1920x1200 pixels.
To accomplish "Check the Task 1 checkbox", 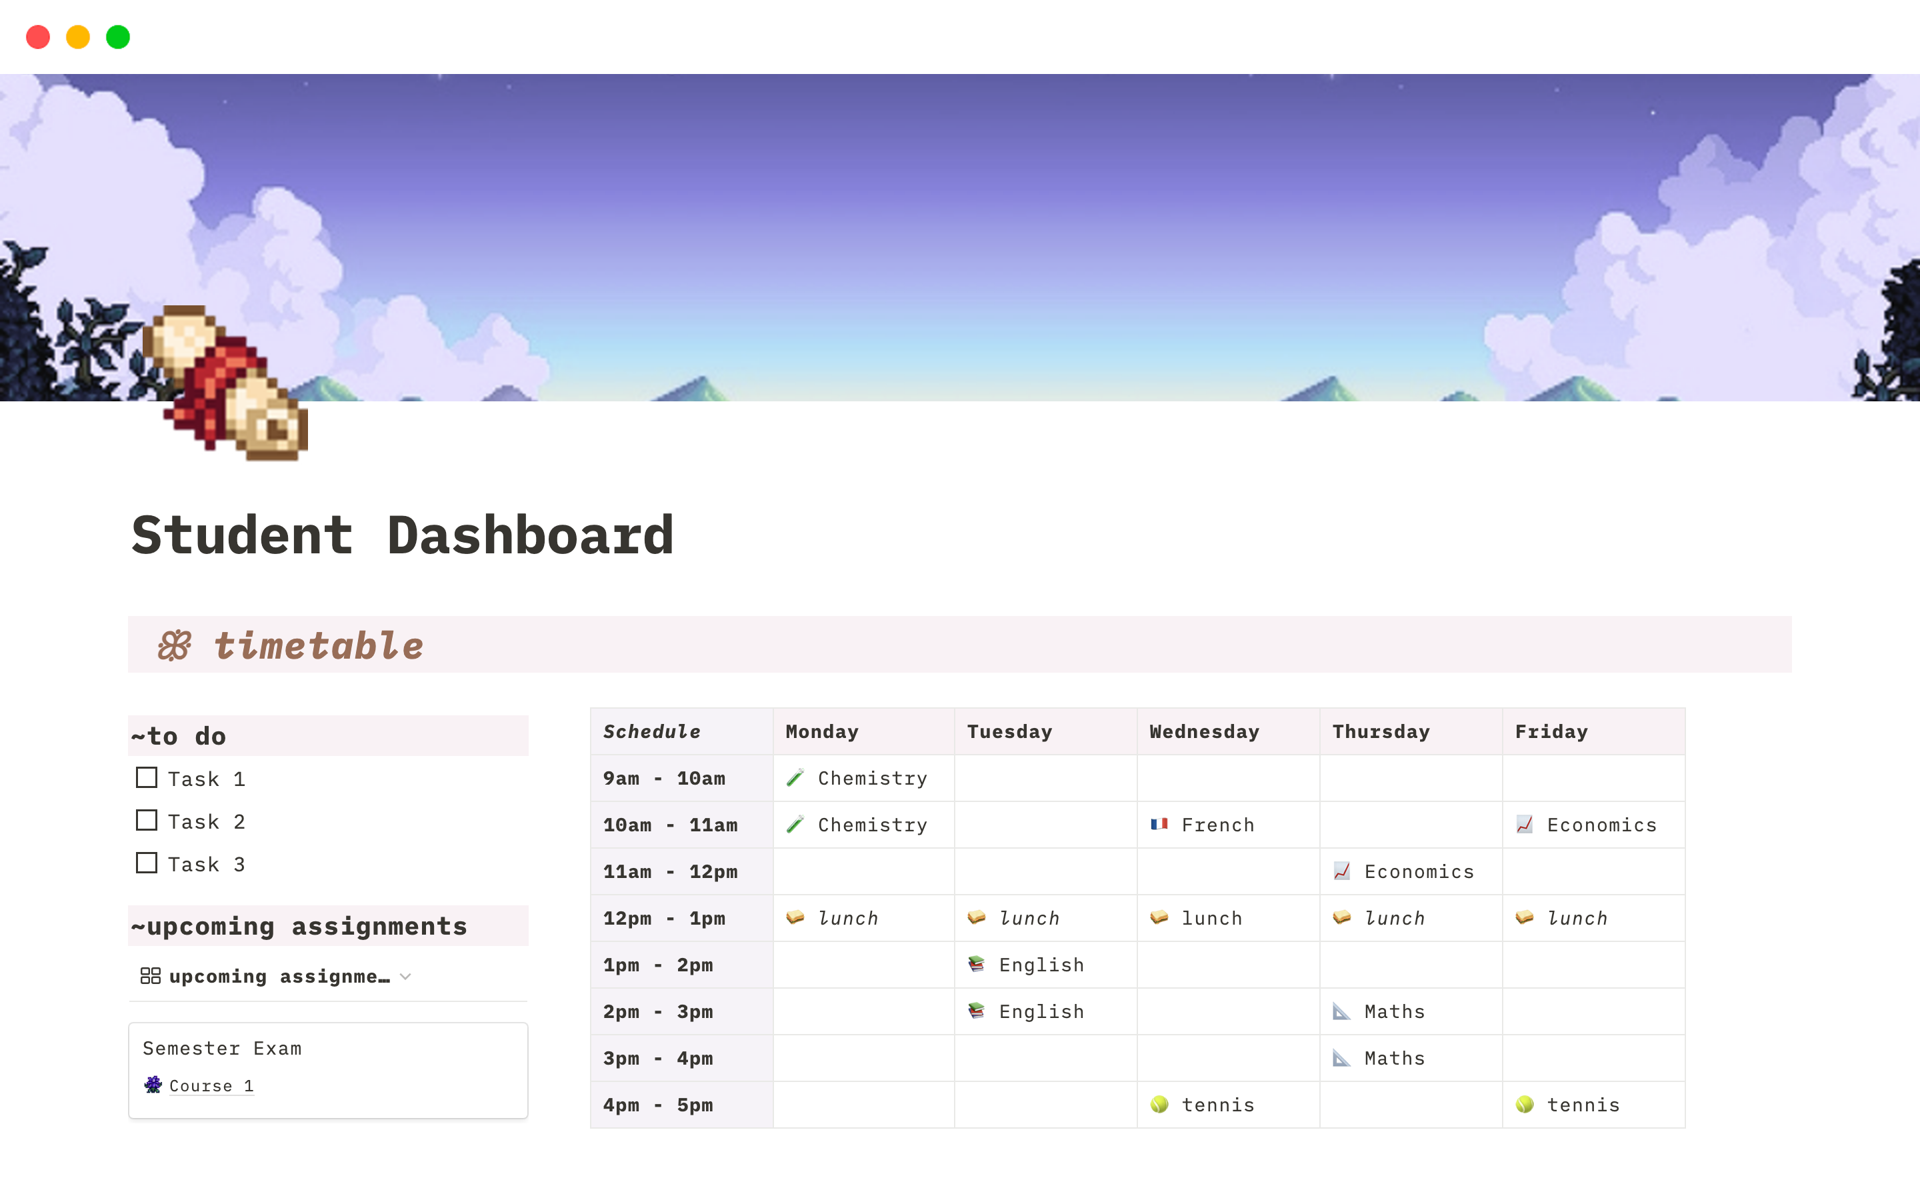I will (147, 778).
